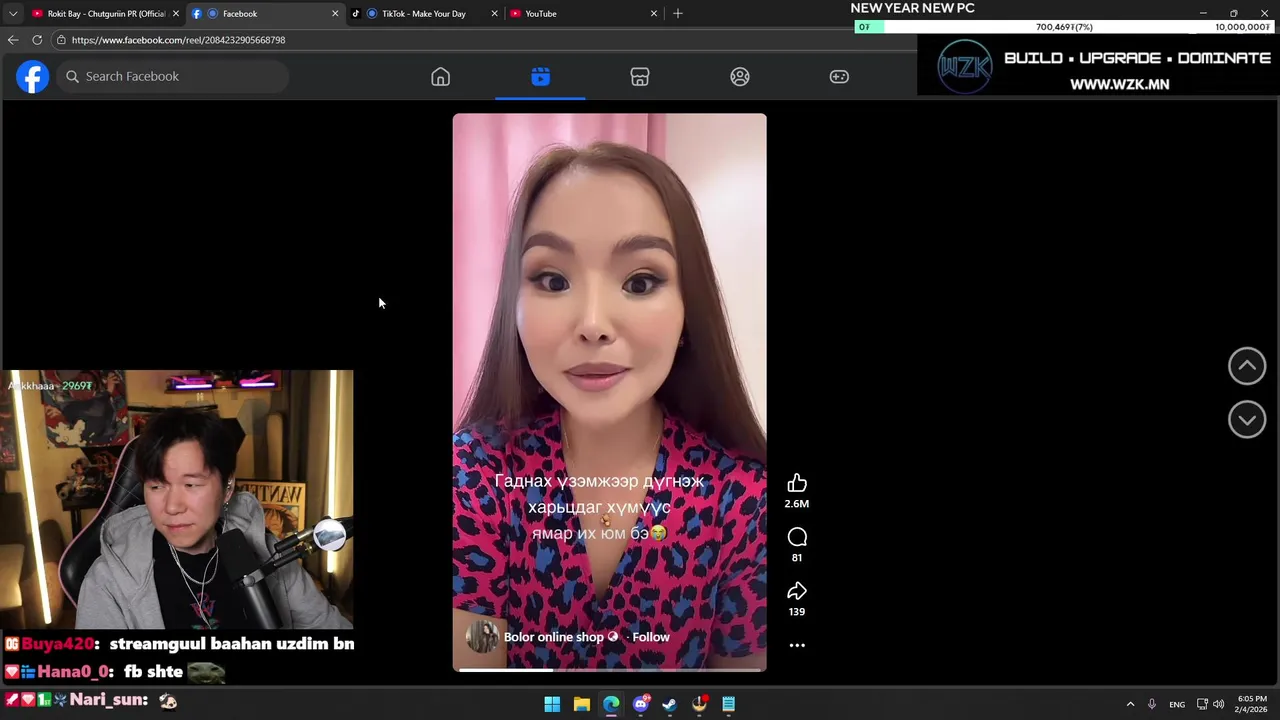Open the clock and date in taskbar
Screen dimensions: 1280x720
pos(1252,704)
